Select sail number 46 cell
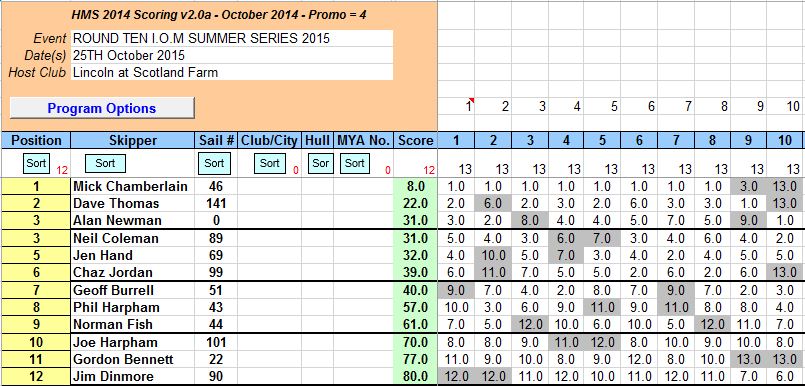 click(x=216, y=186)
